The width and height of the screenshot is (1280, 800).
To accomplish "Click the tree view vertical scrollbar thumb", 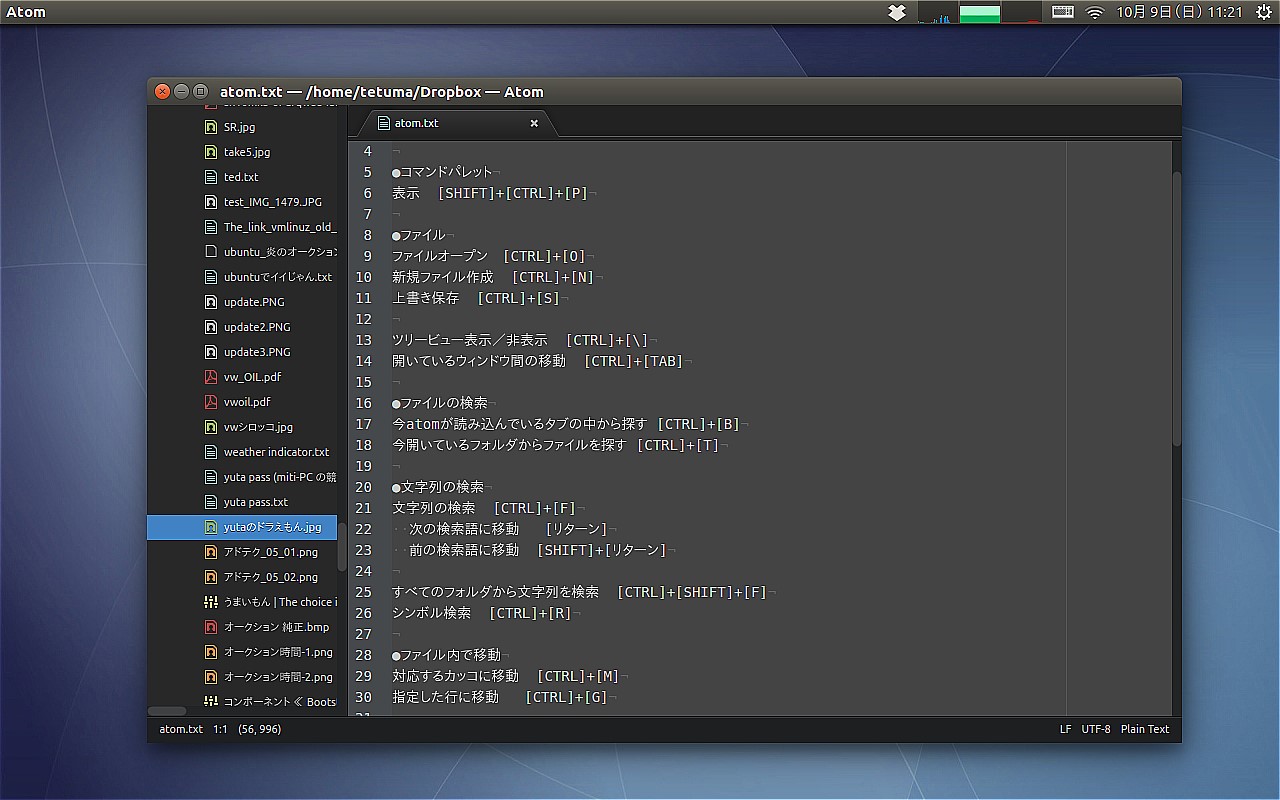I will (x=342, y=548).
